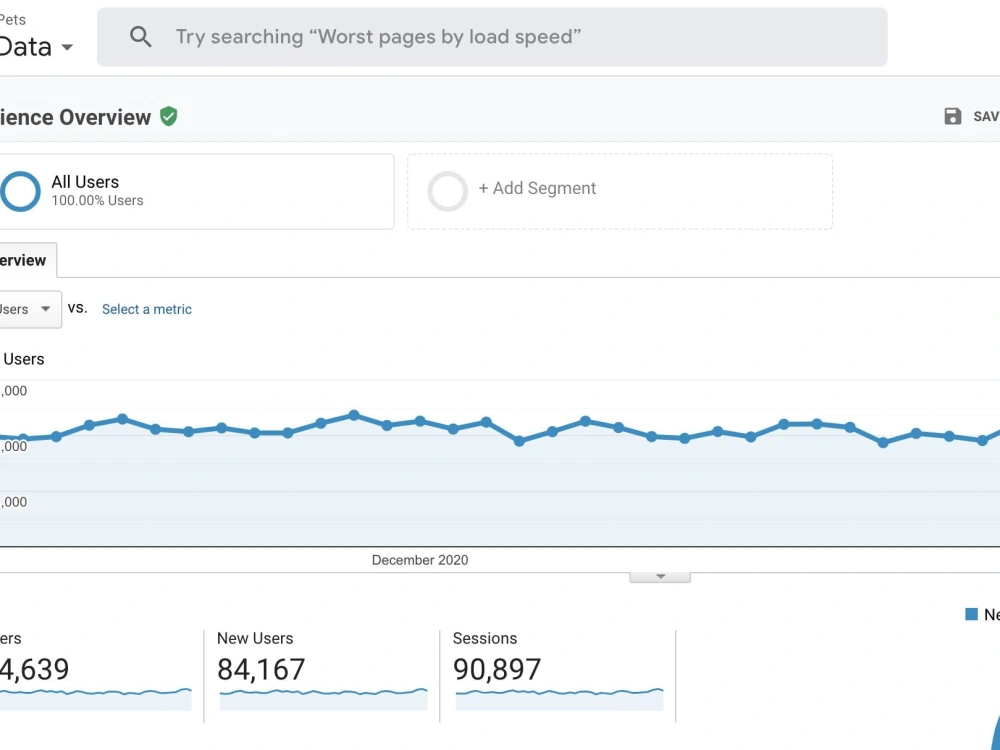Screen dimensions: 1000x750
Task: Click the Sessions metric label
Action: pyautogui.click(x=485, y=638)
